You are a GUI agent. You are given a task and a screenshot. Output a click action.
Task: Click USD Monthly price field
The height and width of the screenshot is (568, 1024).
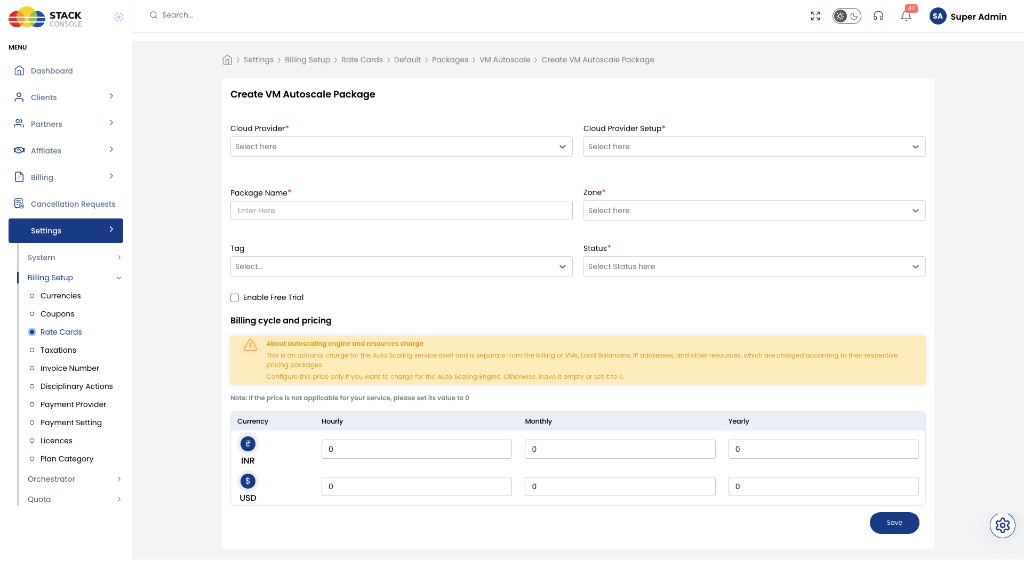620,486
